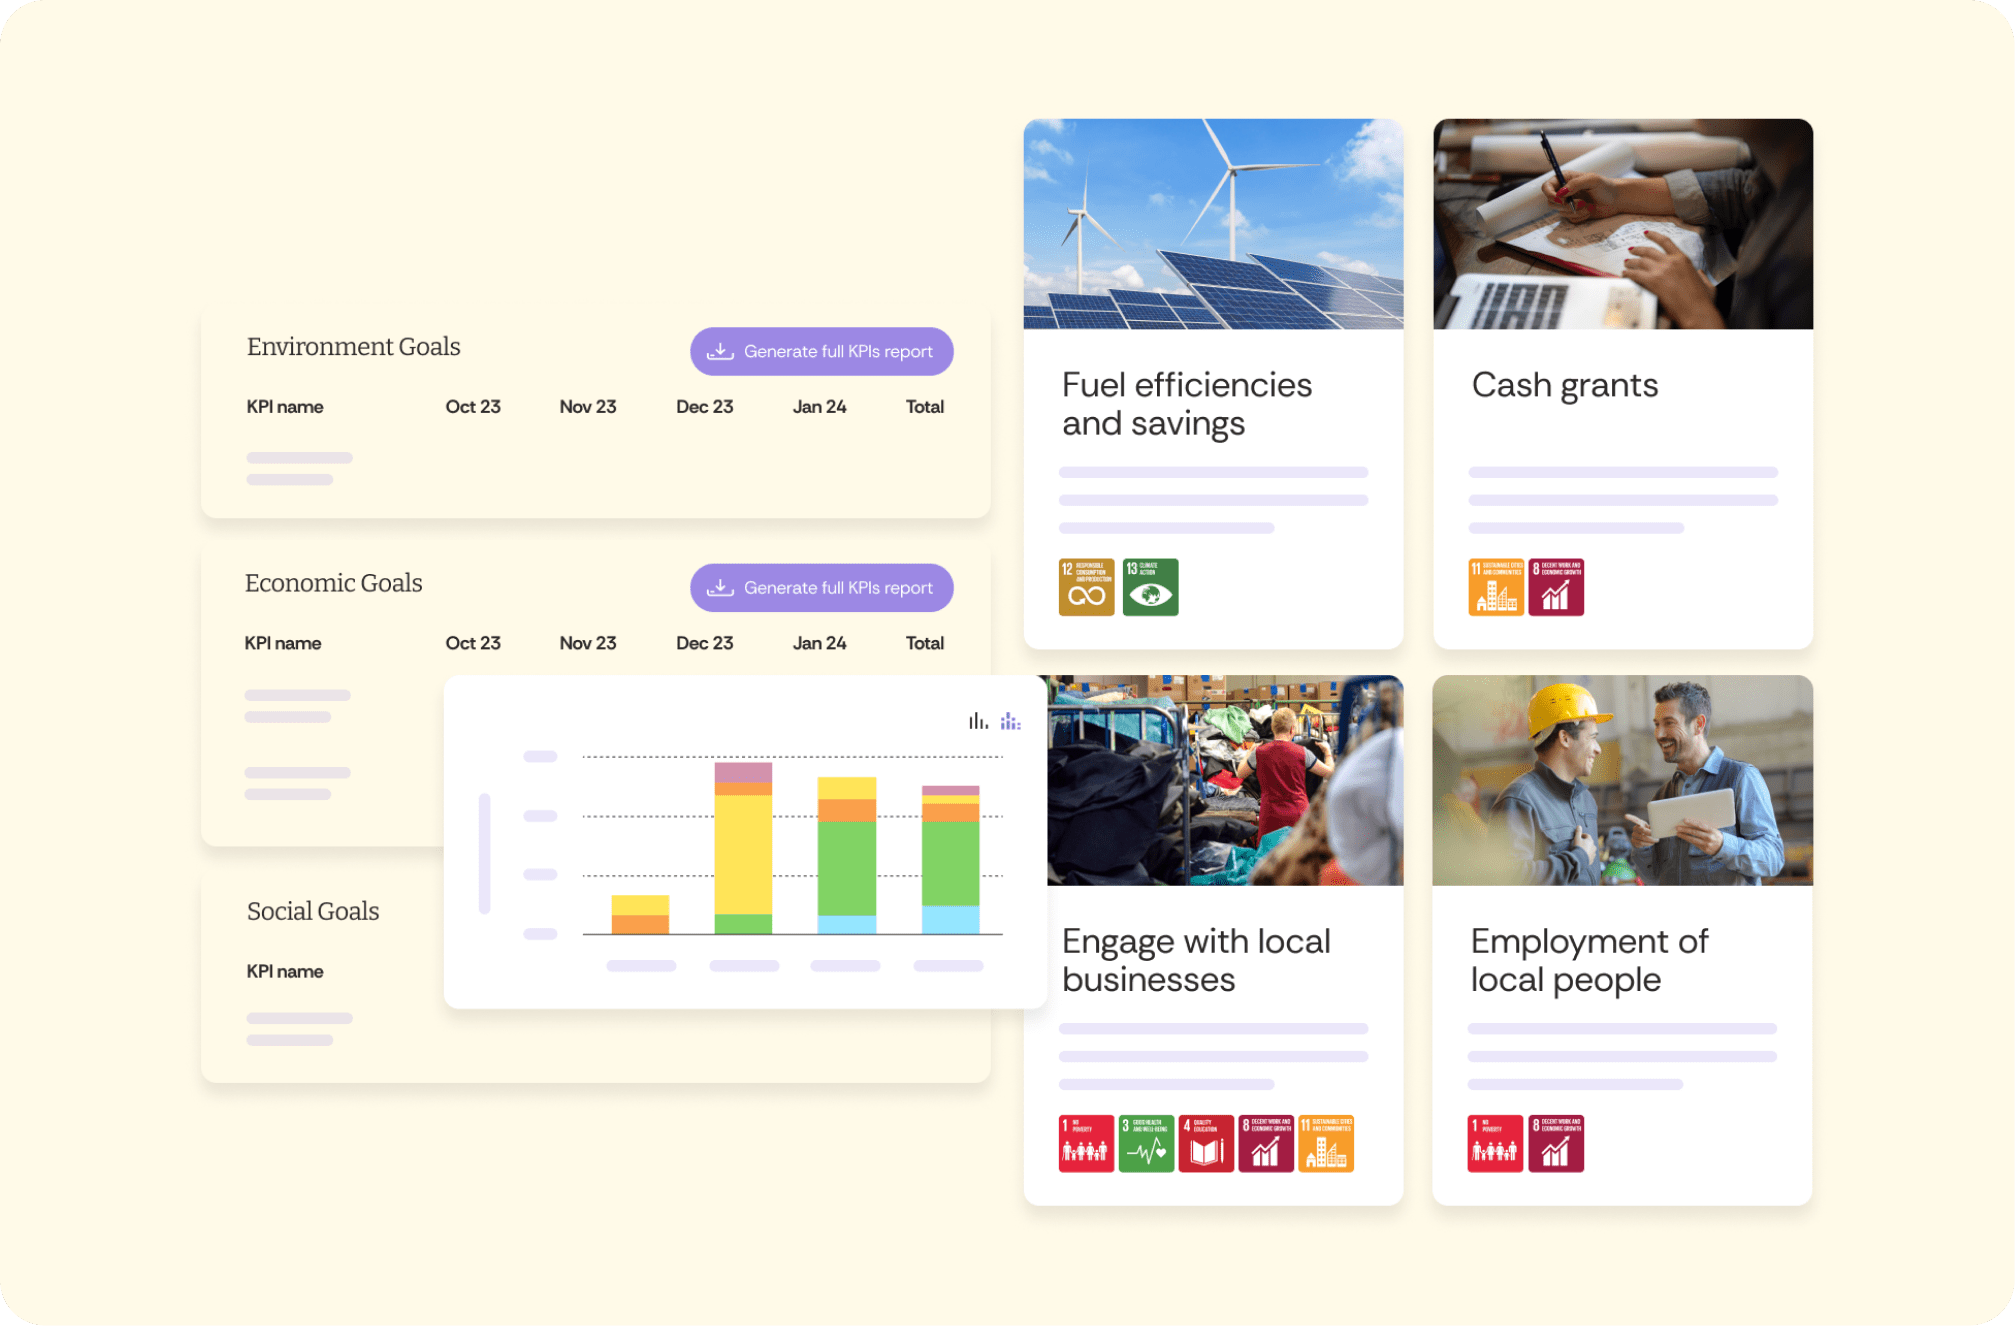The width and height of the screenshot is (2015, 1326).
Task: Click SDG 11 icon under Cash grants
Action: click(x=1495, y=587)
